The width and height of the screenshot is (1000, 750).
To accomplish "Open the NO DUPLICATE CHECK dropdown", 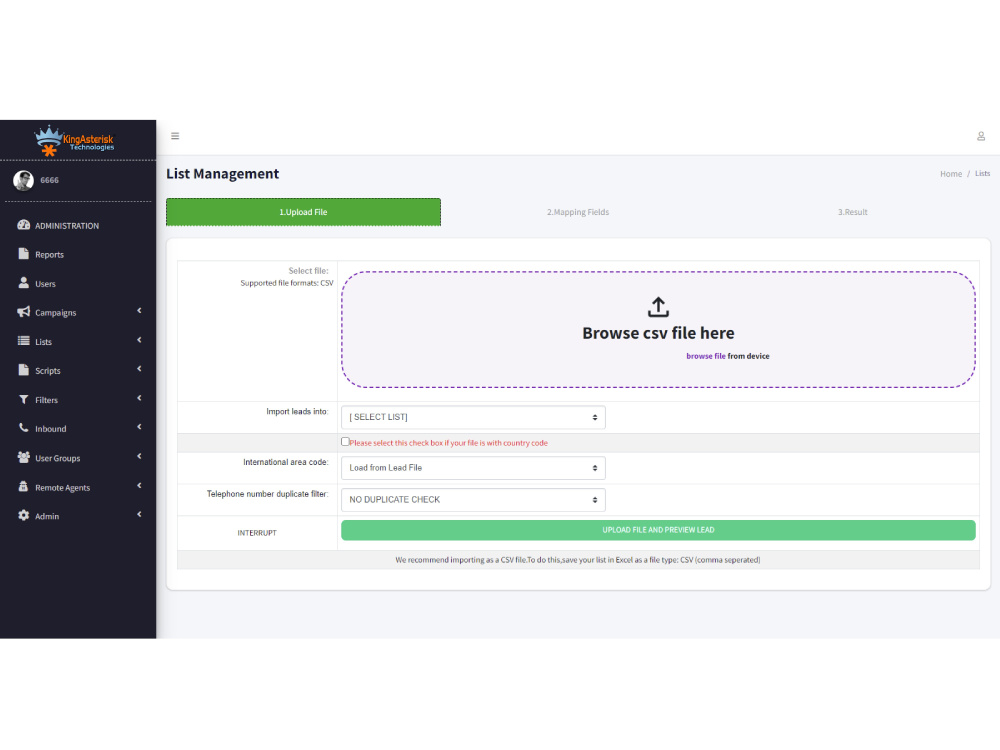I will (x=473, y=500).
